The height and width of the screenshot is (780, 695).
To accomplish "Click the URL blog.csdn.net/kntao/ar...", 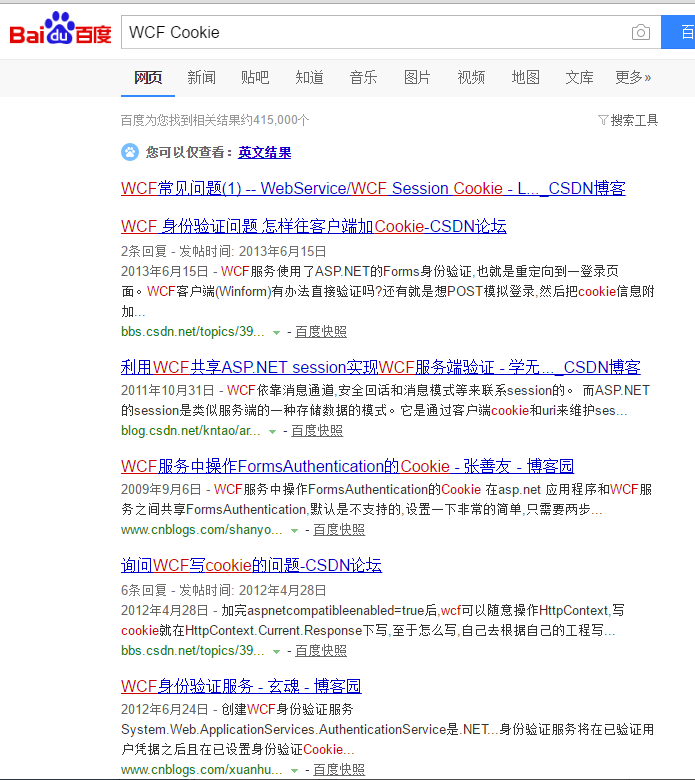I will pos(191,431).
